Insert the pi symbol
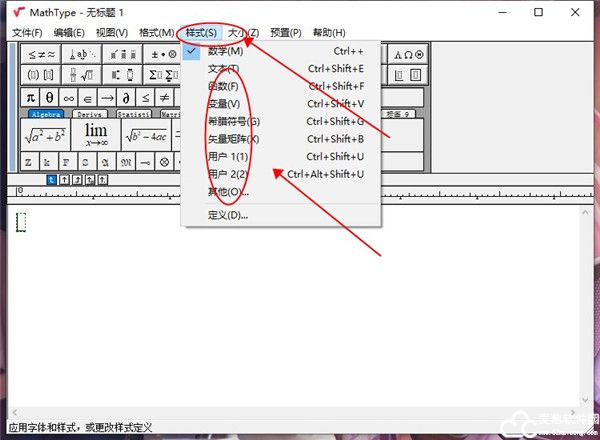The image size is (600, 440). [31, 97]
